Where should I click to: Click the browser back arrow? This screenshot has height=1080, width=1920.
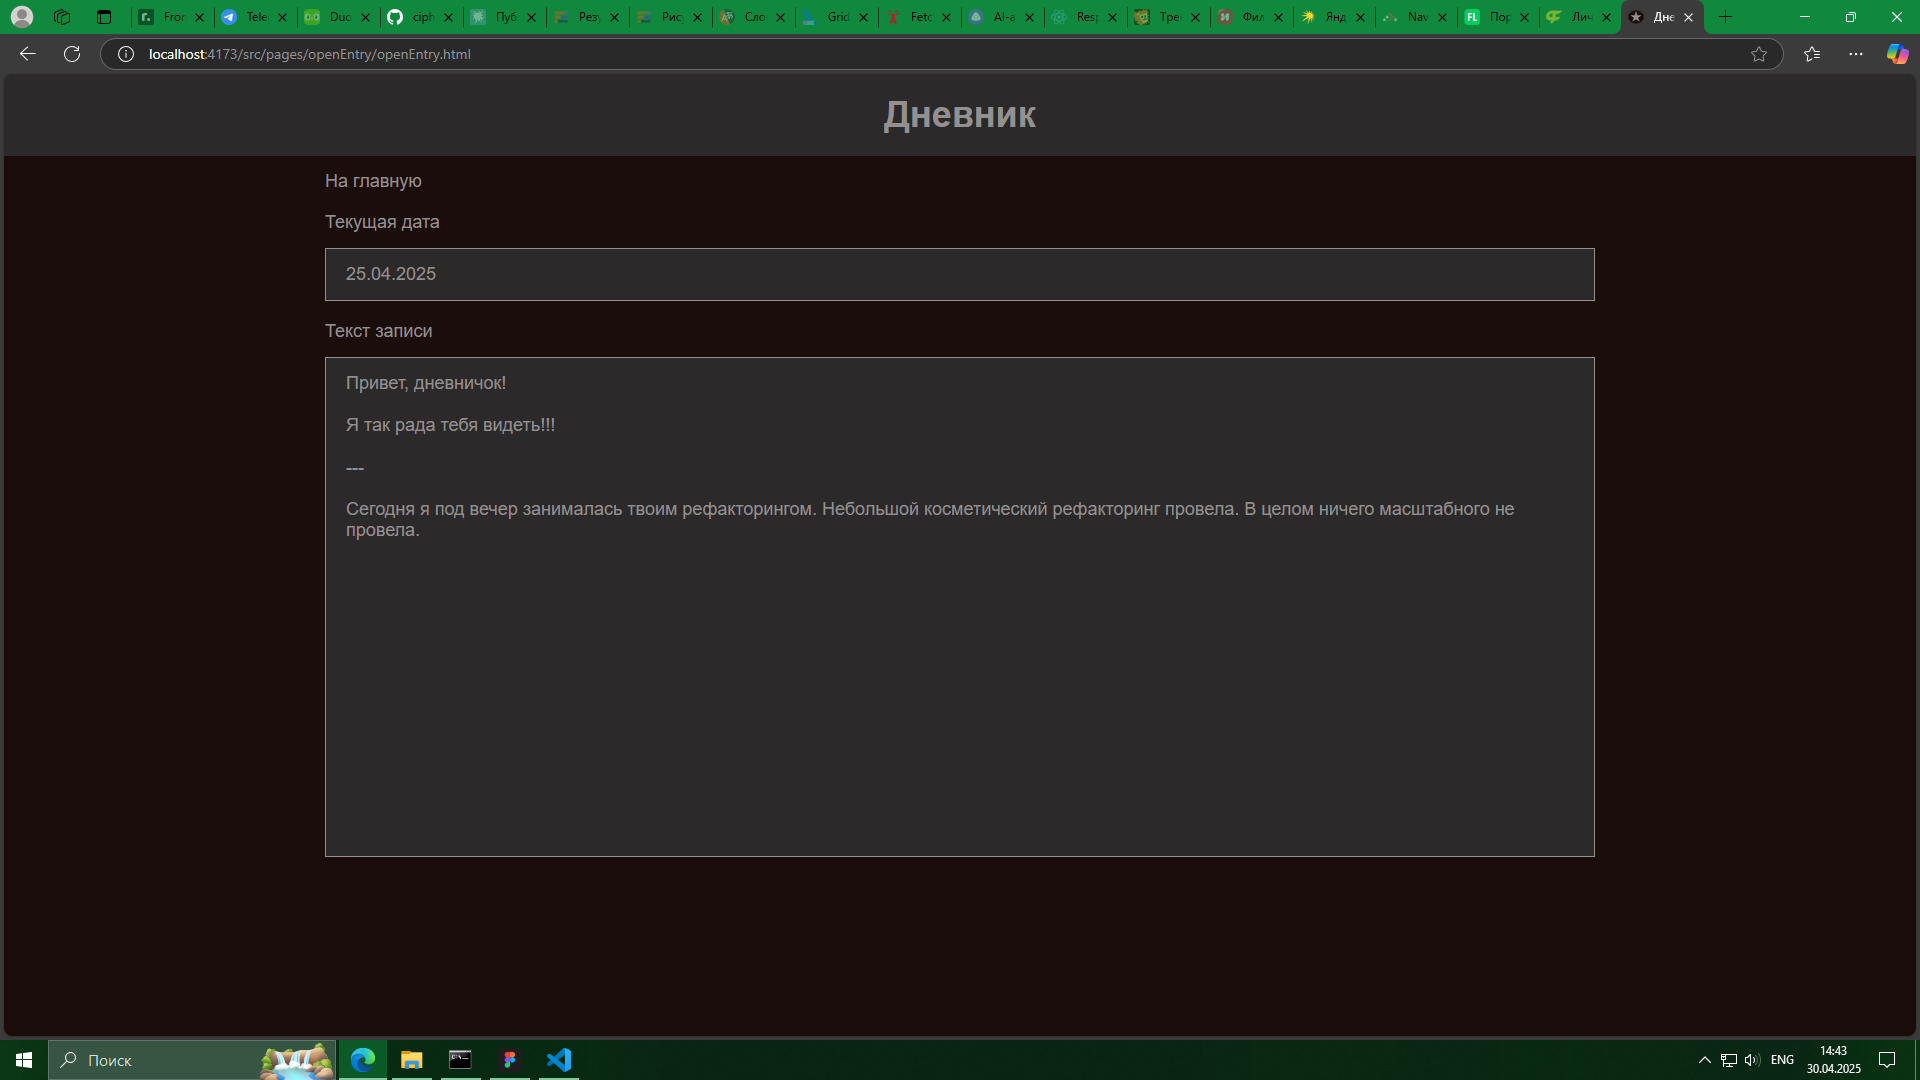tap(28, 54)
